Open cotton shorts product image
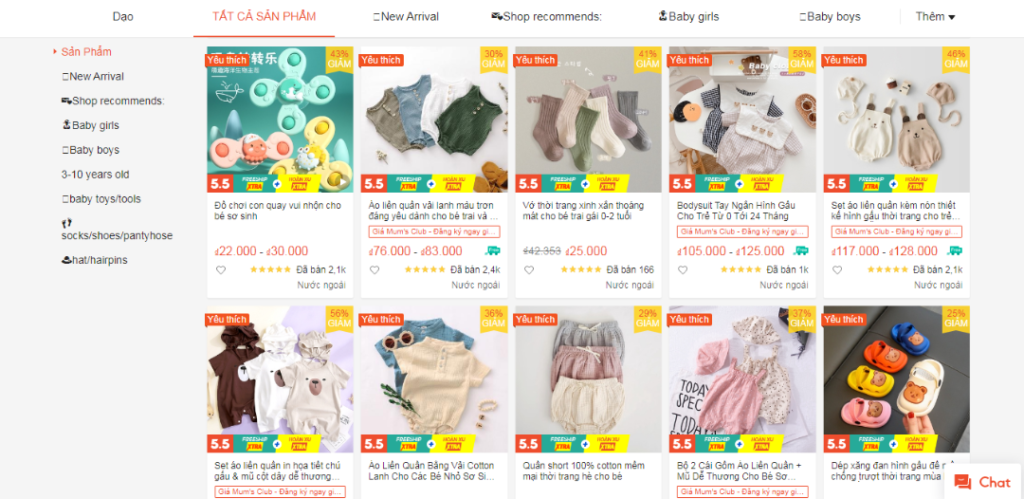Viewport: 1024px width, 499px height. 588,379
